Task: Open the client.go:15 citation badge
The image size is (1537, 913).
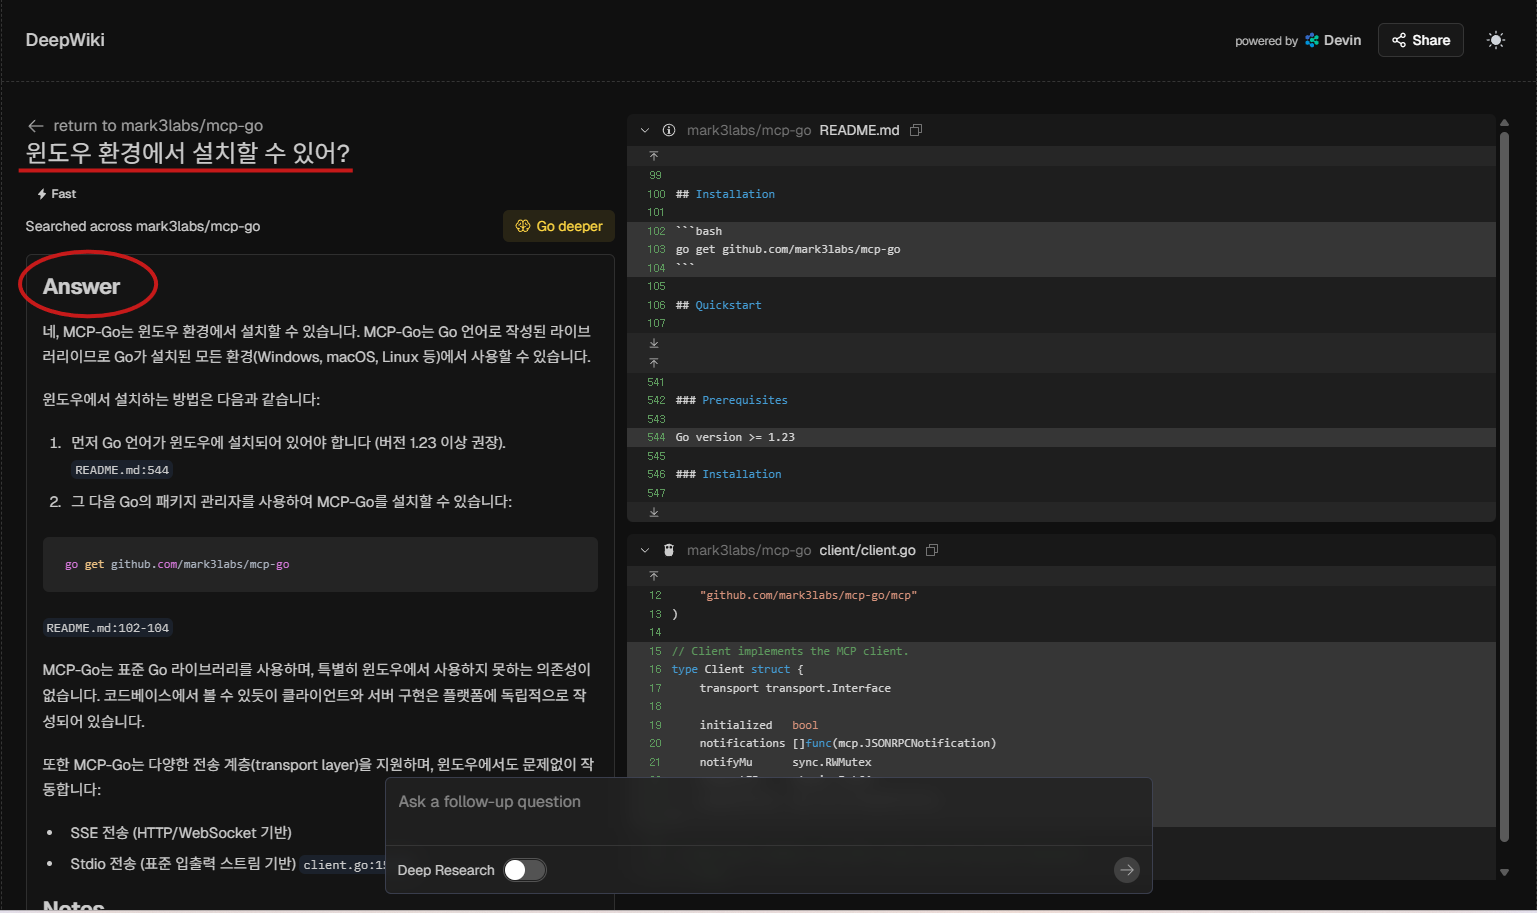Action: tap(344, 865)
